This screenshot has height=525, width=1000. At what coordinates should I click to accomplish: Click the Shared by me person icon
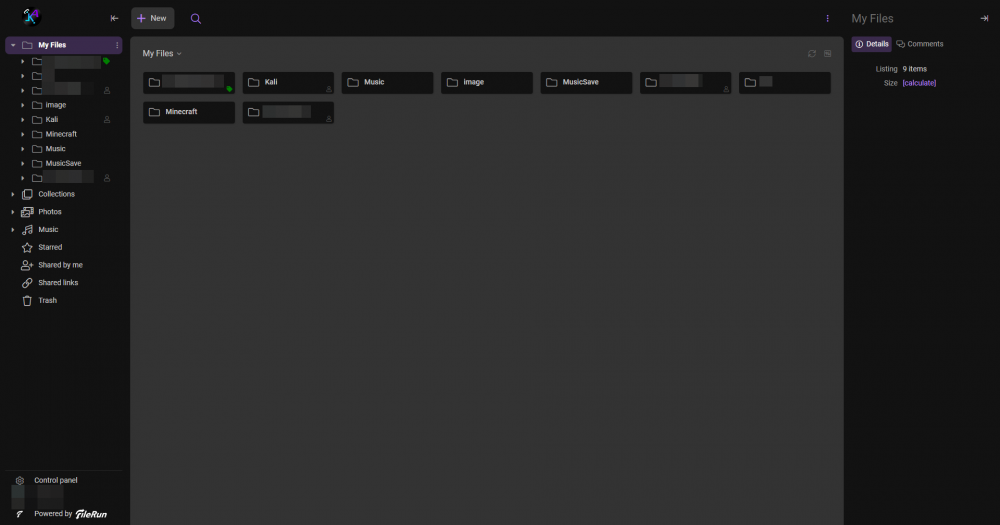click(27, 265)
